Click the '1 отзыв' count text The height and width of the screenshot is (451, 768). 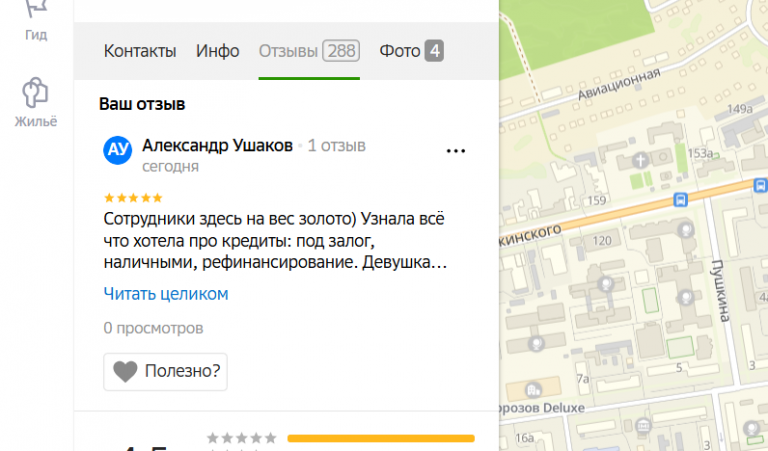click(336, 146)
